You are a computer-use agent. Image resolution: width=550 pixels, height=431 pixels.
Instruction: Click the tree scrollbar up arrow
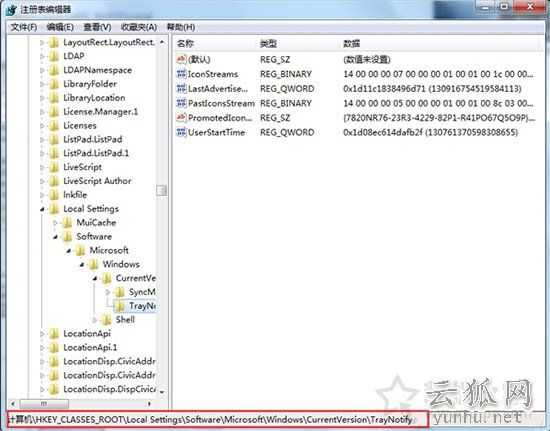click(x=161, y=42)
